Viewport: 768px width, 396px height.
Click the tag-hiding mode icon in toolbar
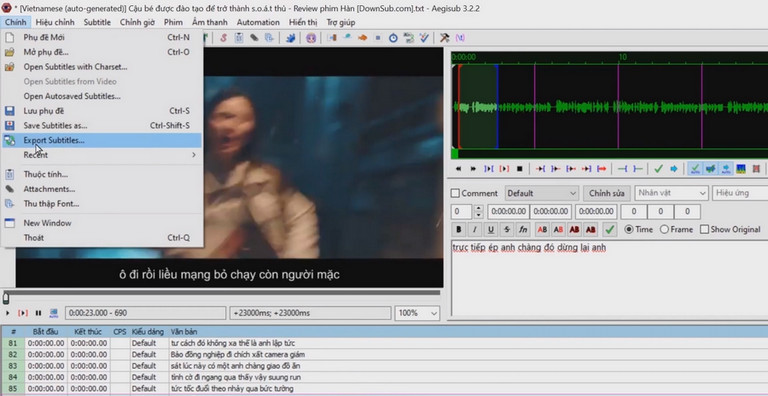459,38
